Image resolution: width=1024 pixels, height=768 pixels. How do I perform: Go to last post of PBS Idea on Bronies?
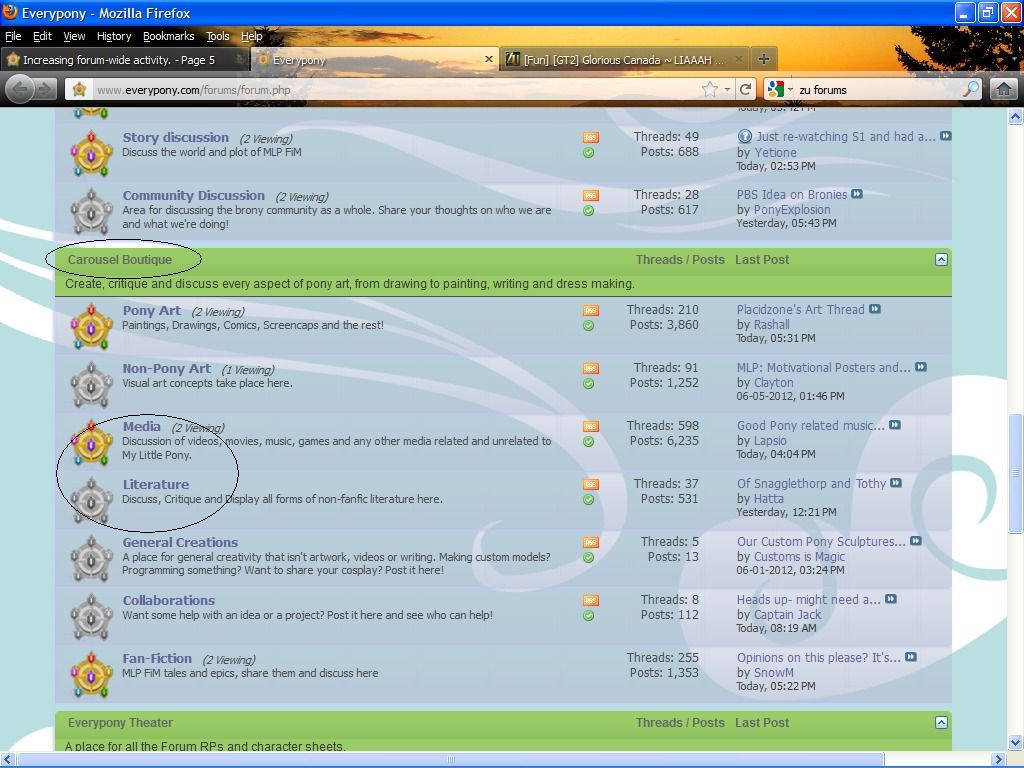point(857,194)
